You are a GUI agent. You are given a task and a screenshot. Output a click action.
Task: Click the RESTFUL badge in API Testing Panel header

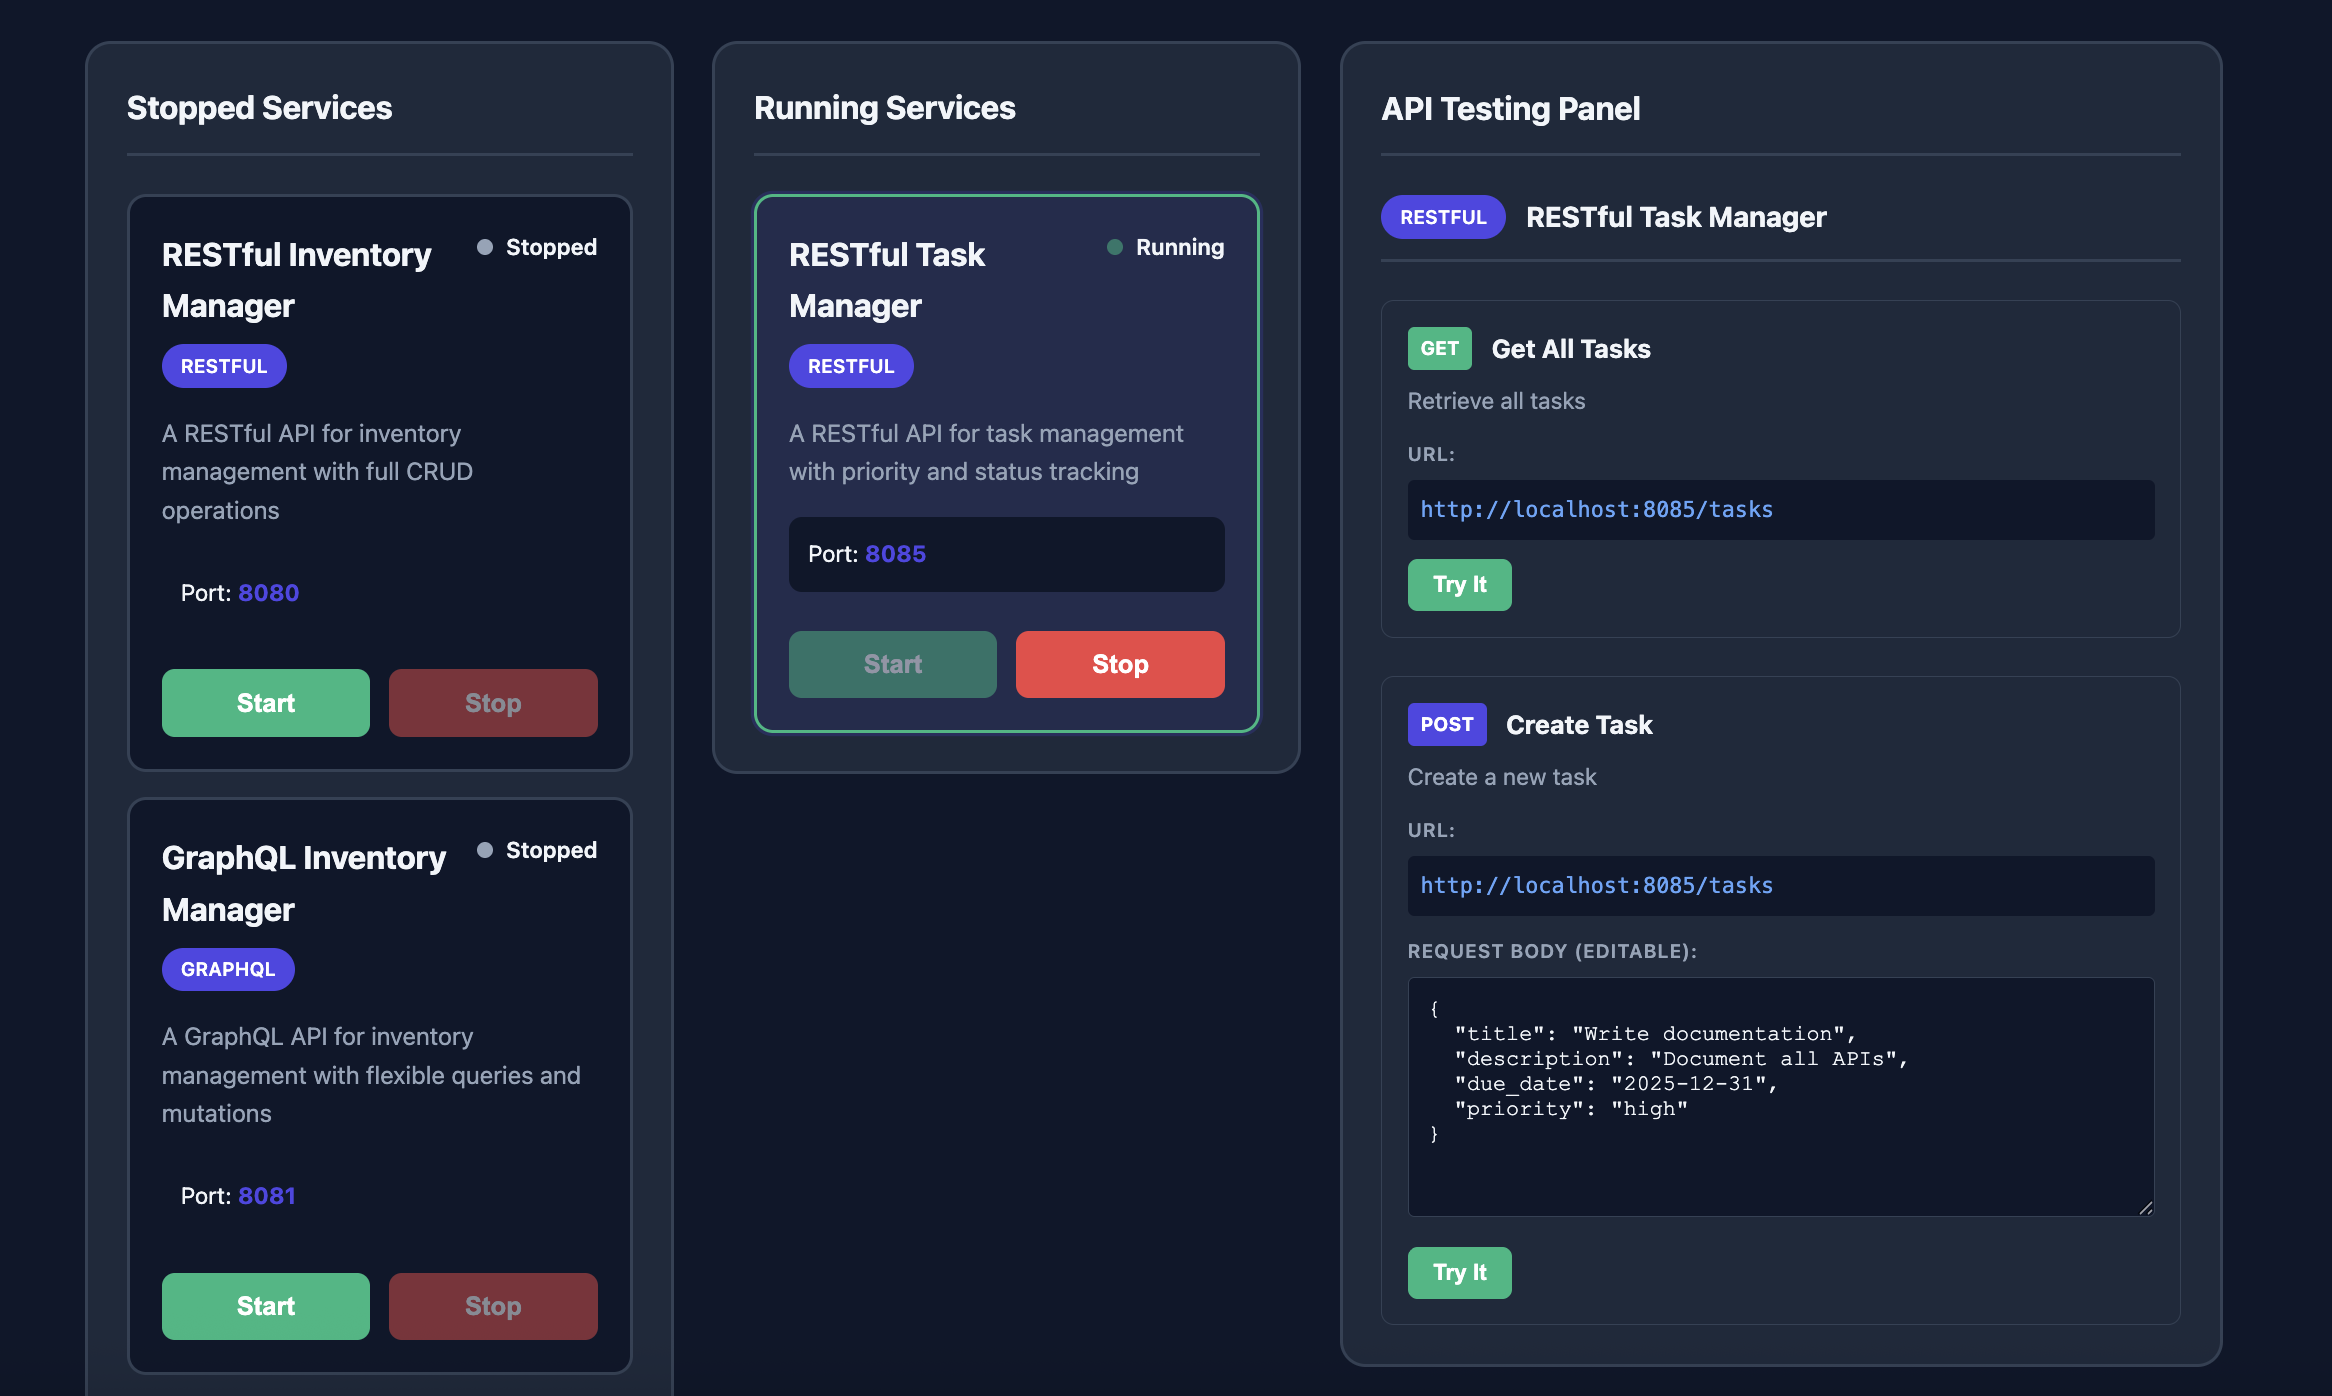1442,216
